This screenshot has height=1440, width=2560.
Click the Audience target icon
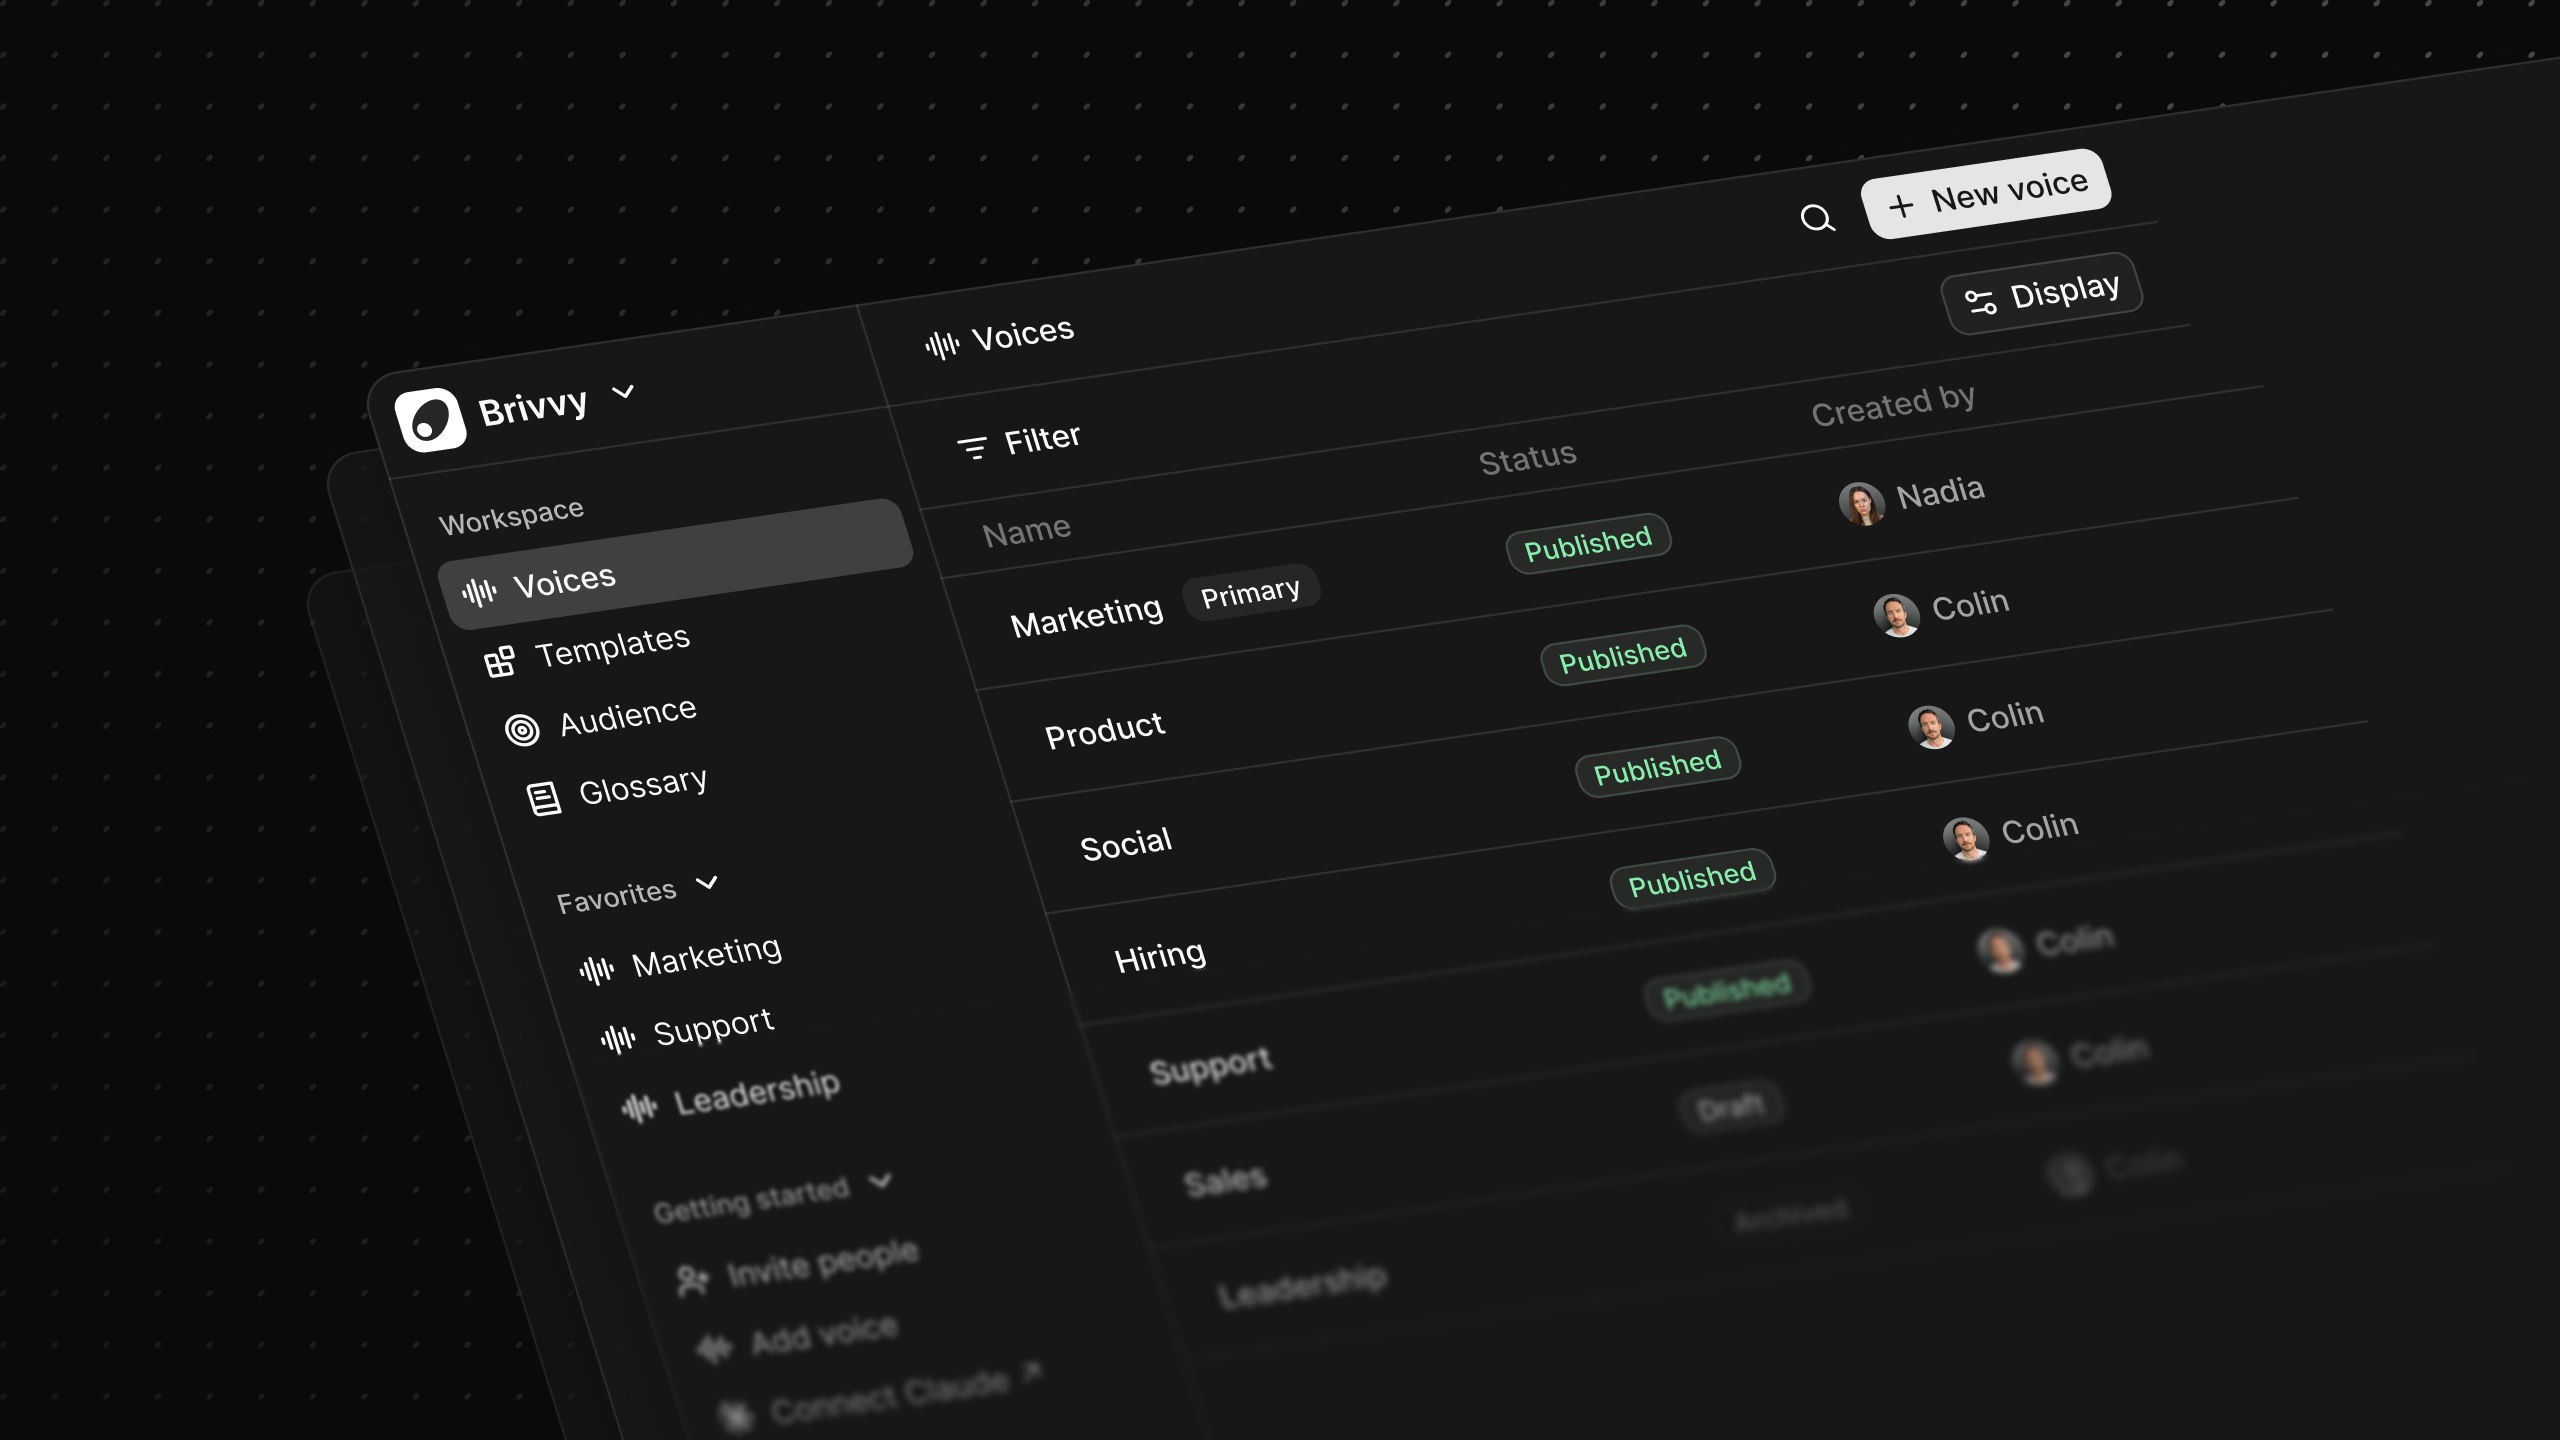point(522,730)
